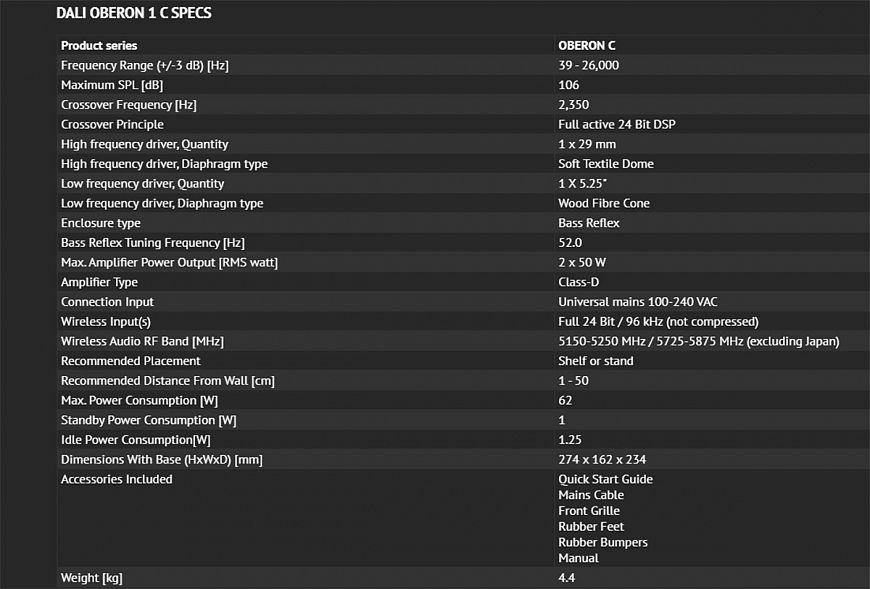The height and width of the screenshot is (589, 870).
Task: Select the Soft Textile Dome value
Action: [x=606, y=164]
